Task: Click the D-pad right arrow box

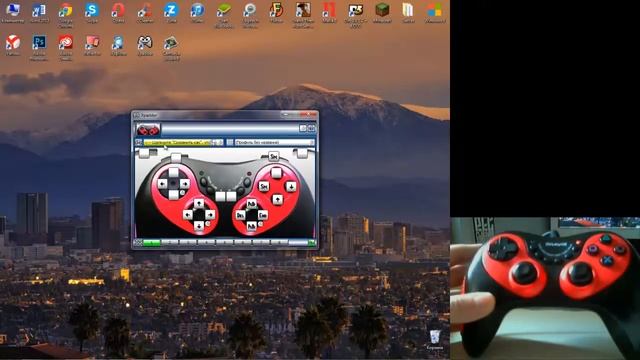Action: 185,184
